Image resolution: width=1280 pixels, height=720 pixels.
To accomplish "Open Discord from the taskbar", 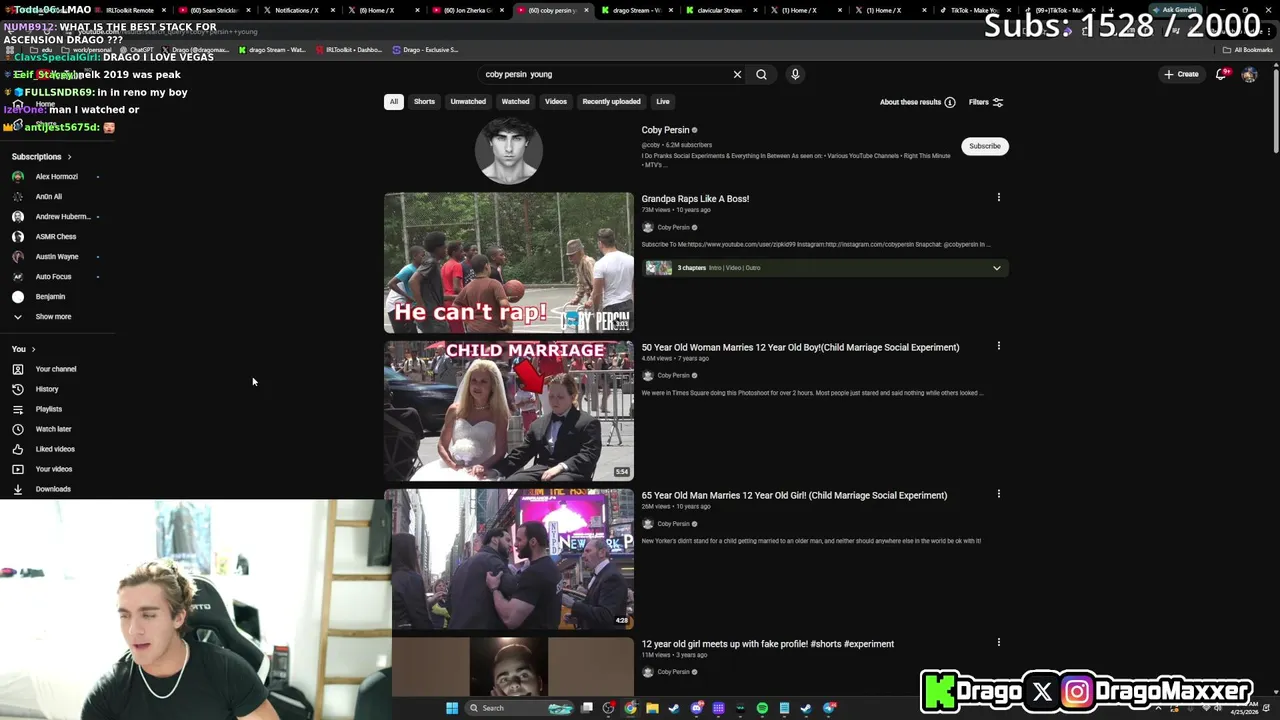I will click(696, 708).
